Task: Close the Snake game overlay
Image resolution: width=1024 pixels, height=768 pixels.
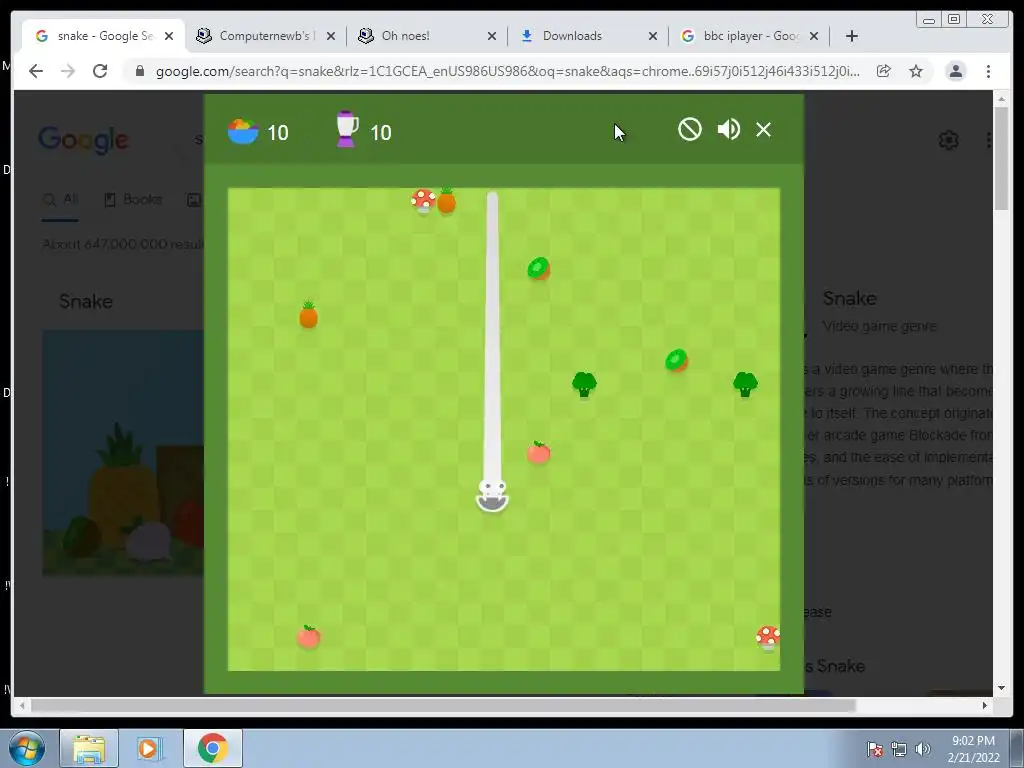Action: [x=763, y=129]
